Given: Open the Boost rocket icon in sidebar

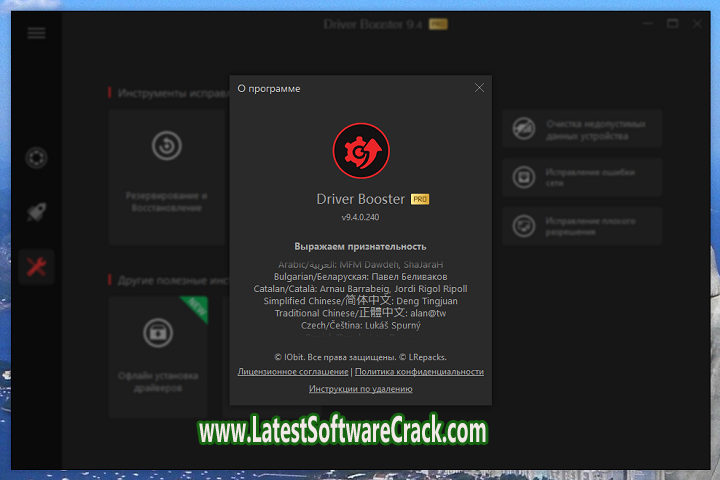Looking at the screenshot, I should 37,212.
